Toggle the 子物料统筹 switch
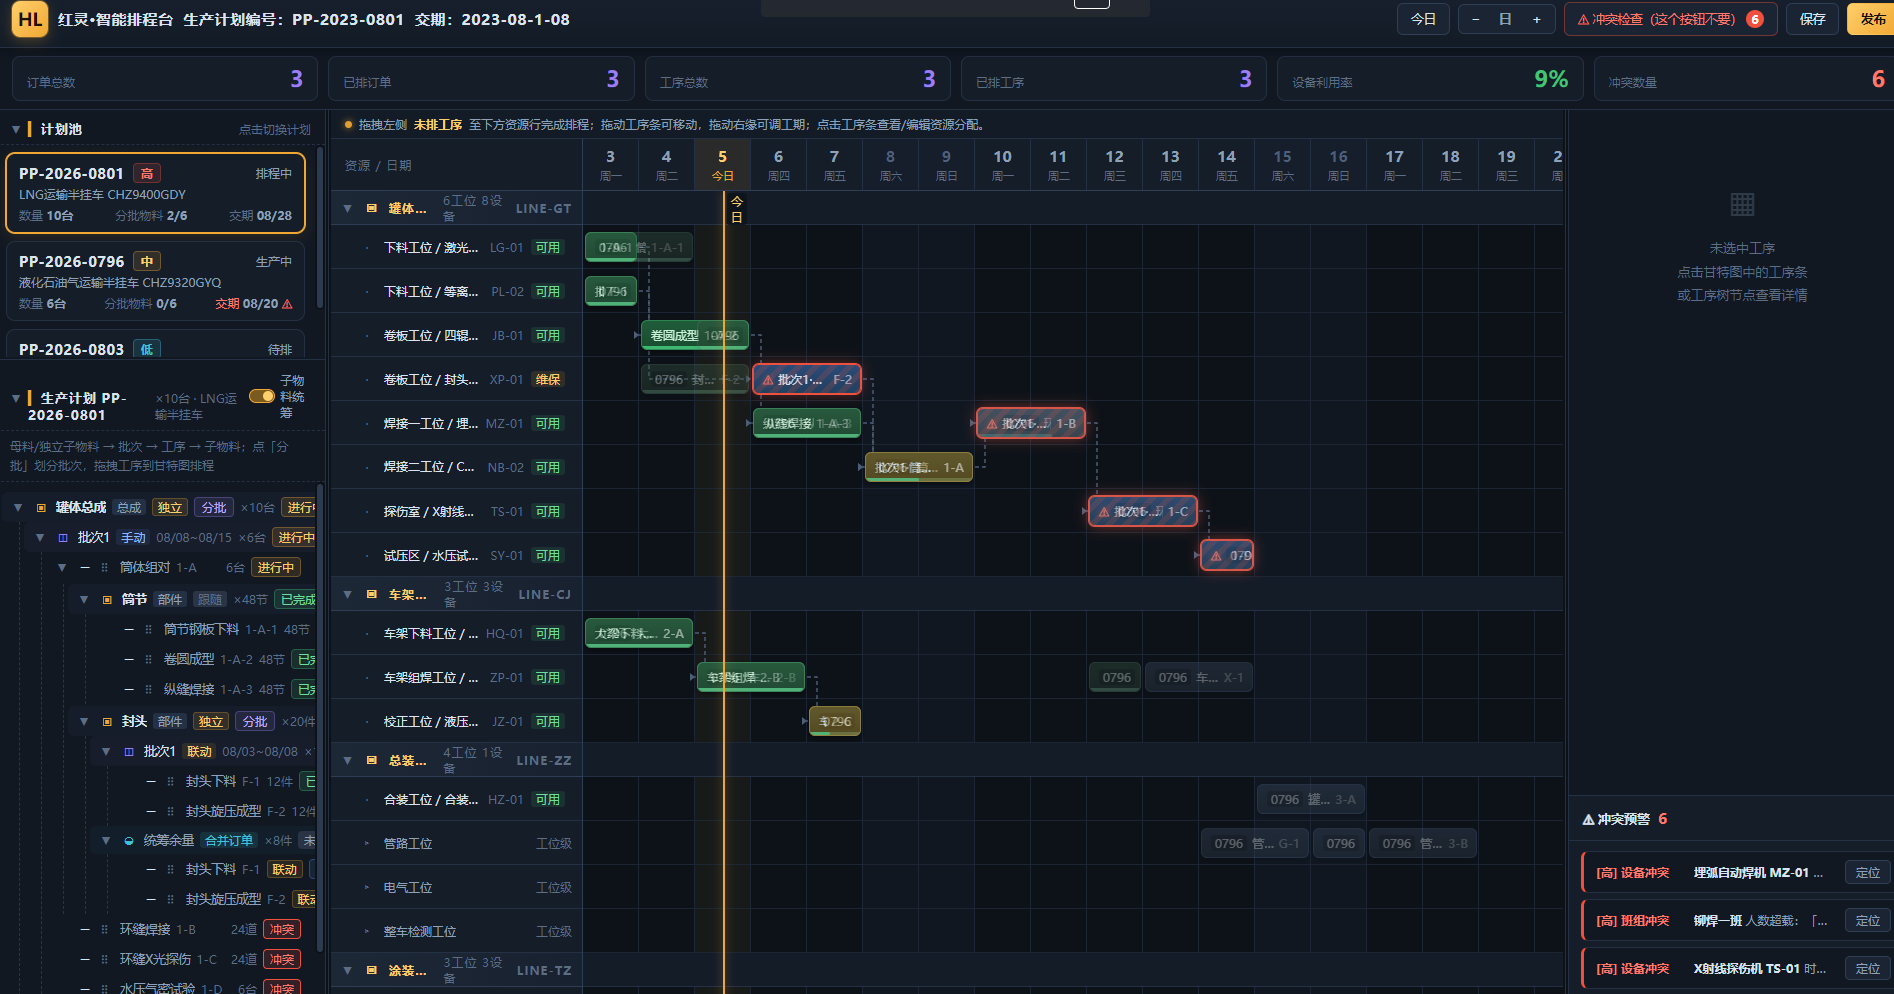 (262, 396)
